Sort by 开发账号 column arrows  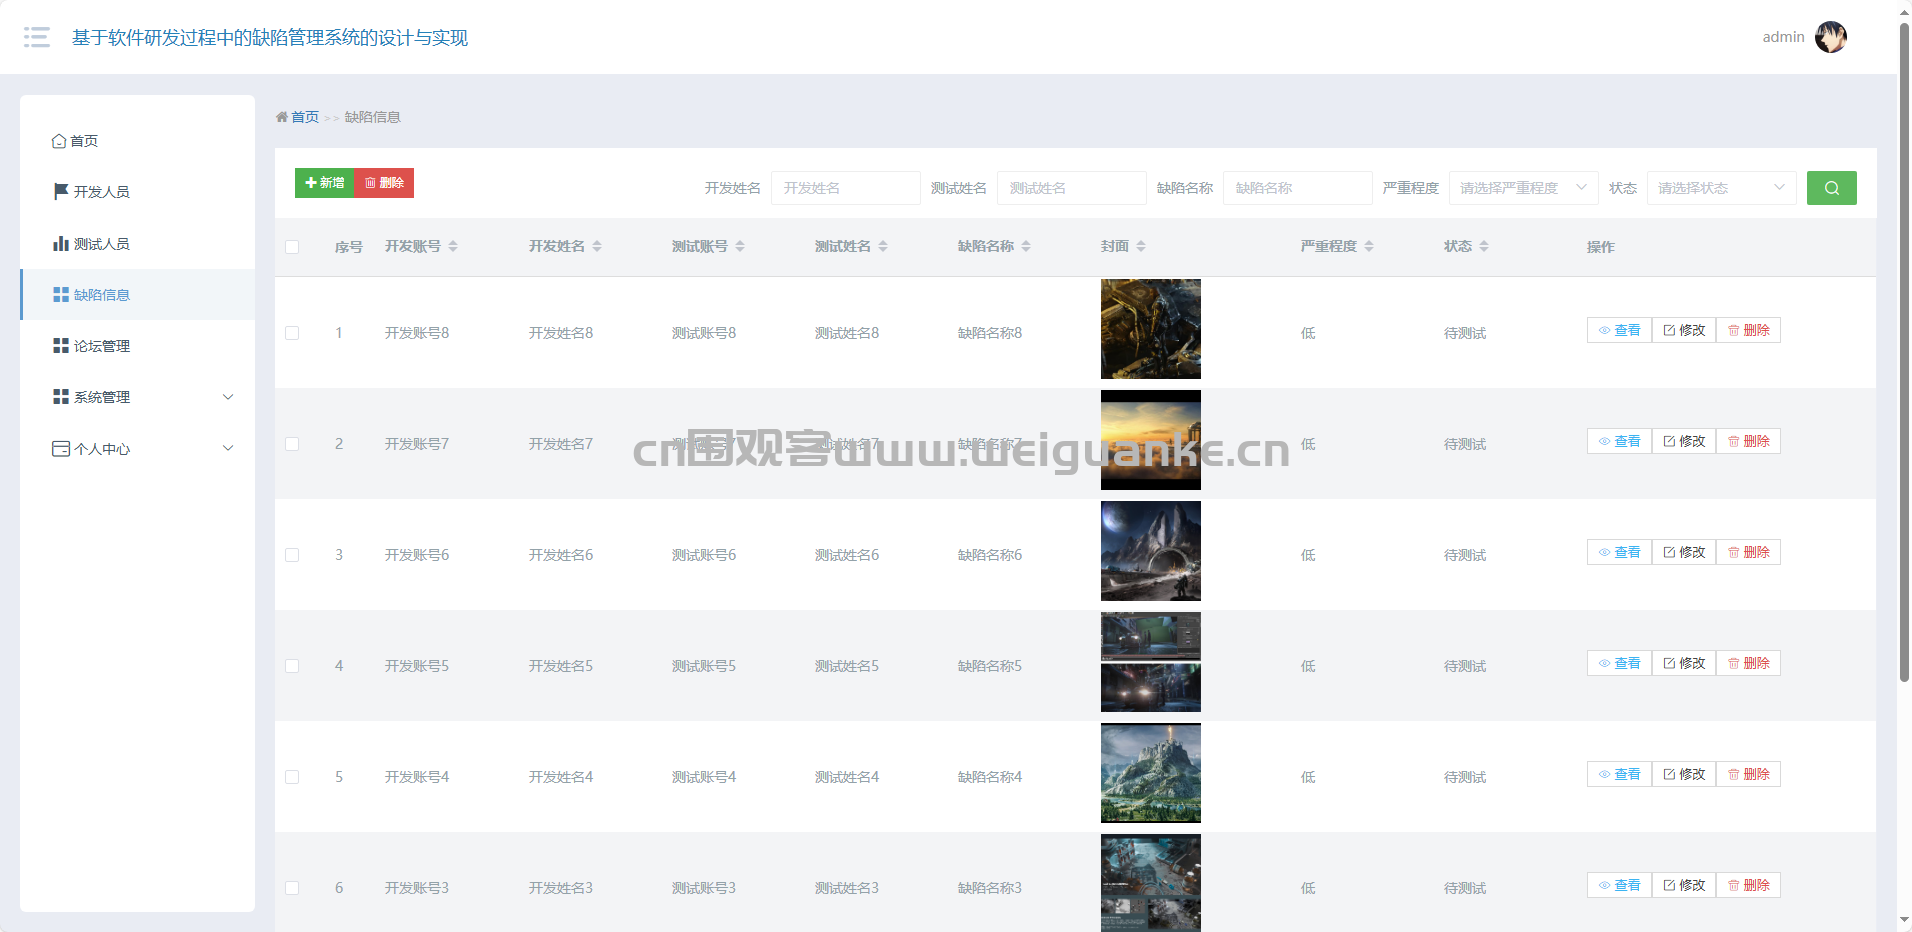click(453, 246)
